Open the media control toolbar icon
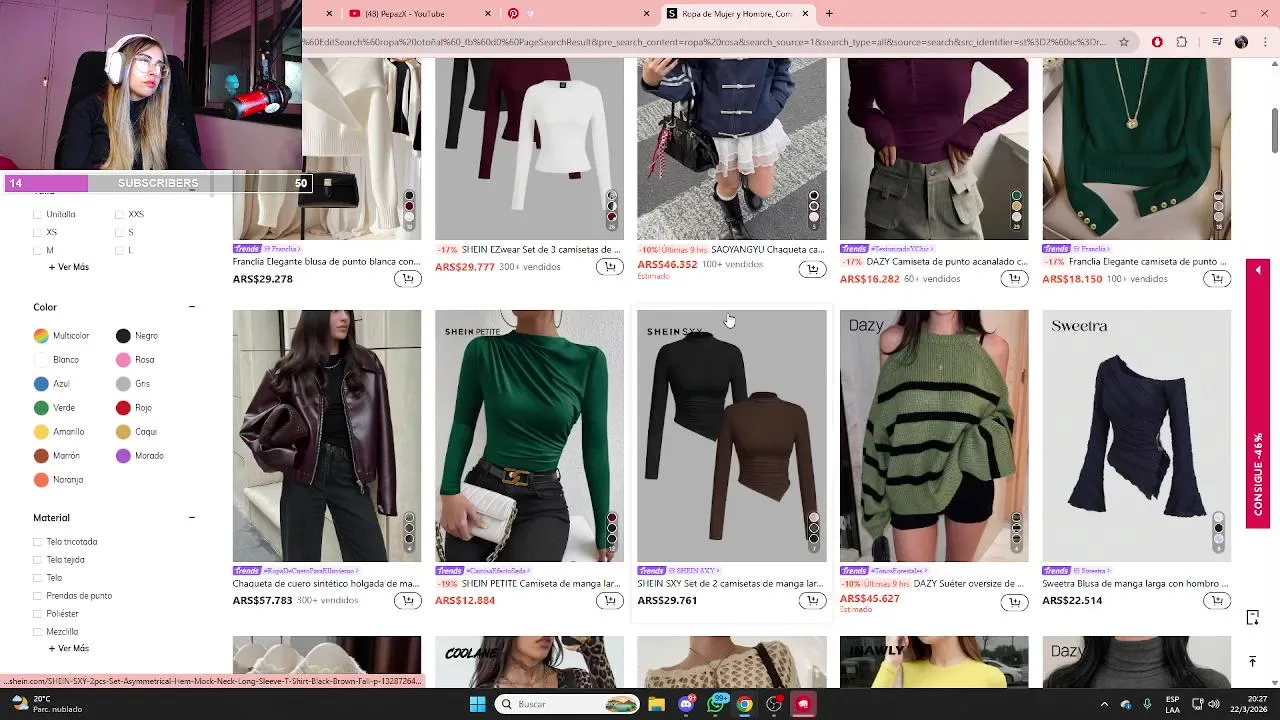The image size is (1280, 720). [1217, 42]
